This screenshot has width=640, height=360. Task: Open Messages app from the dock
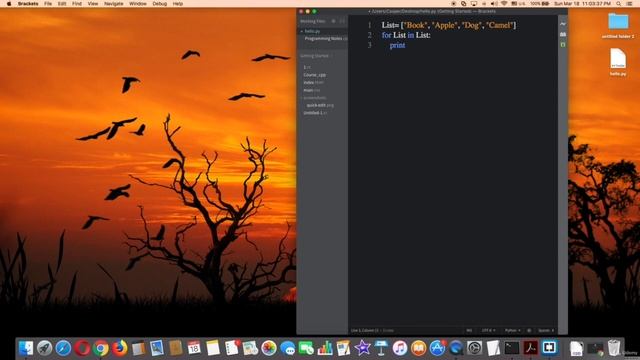(x=288, y=348)
